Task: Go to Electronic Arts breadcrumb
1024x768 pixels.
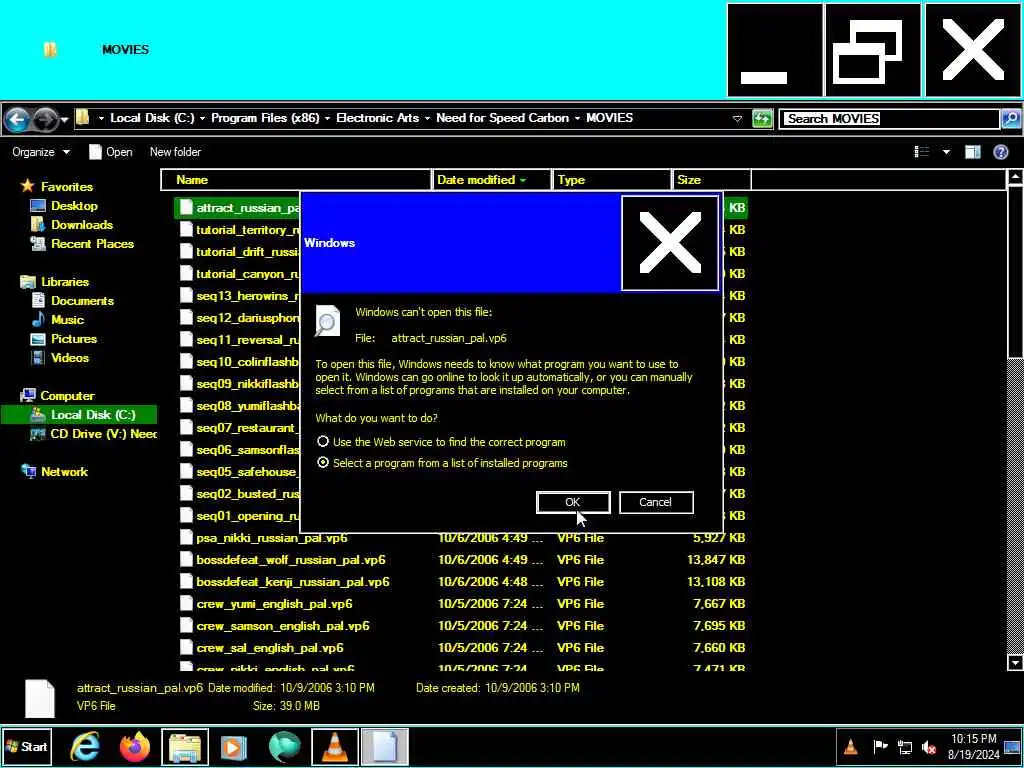Action: 377,118
